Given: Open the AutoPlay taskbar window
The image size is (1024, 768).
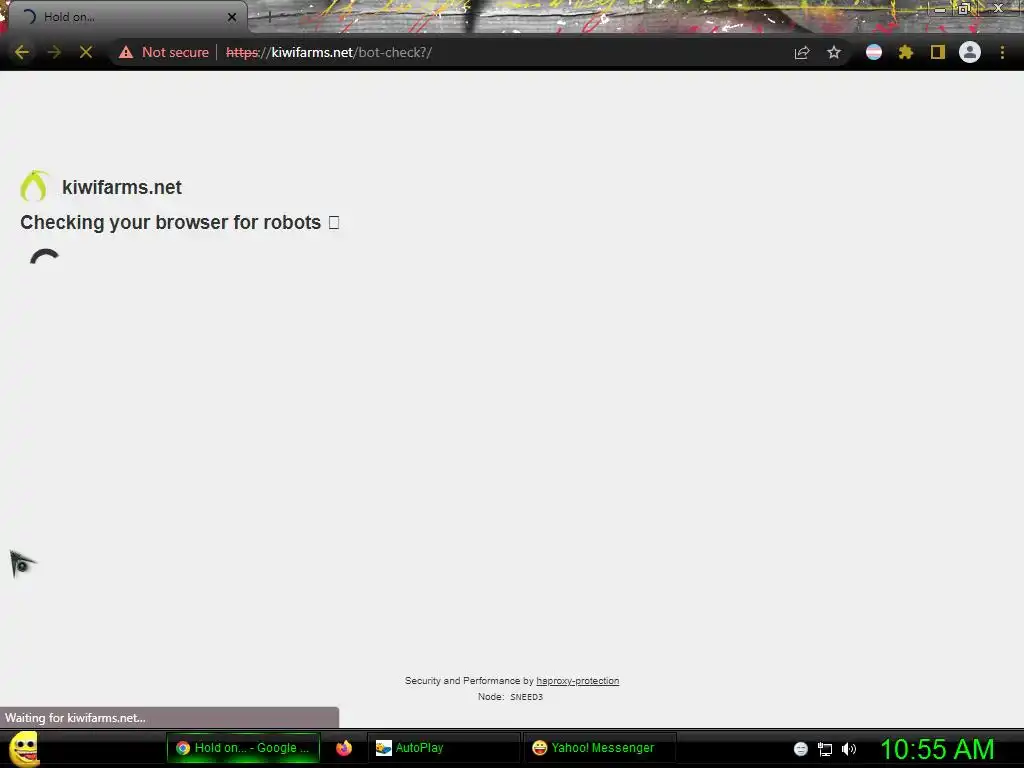Looking at the screenshot, I should pyautogui.click(x=444, y=748).
